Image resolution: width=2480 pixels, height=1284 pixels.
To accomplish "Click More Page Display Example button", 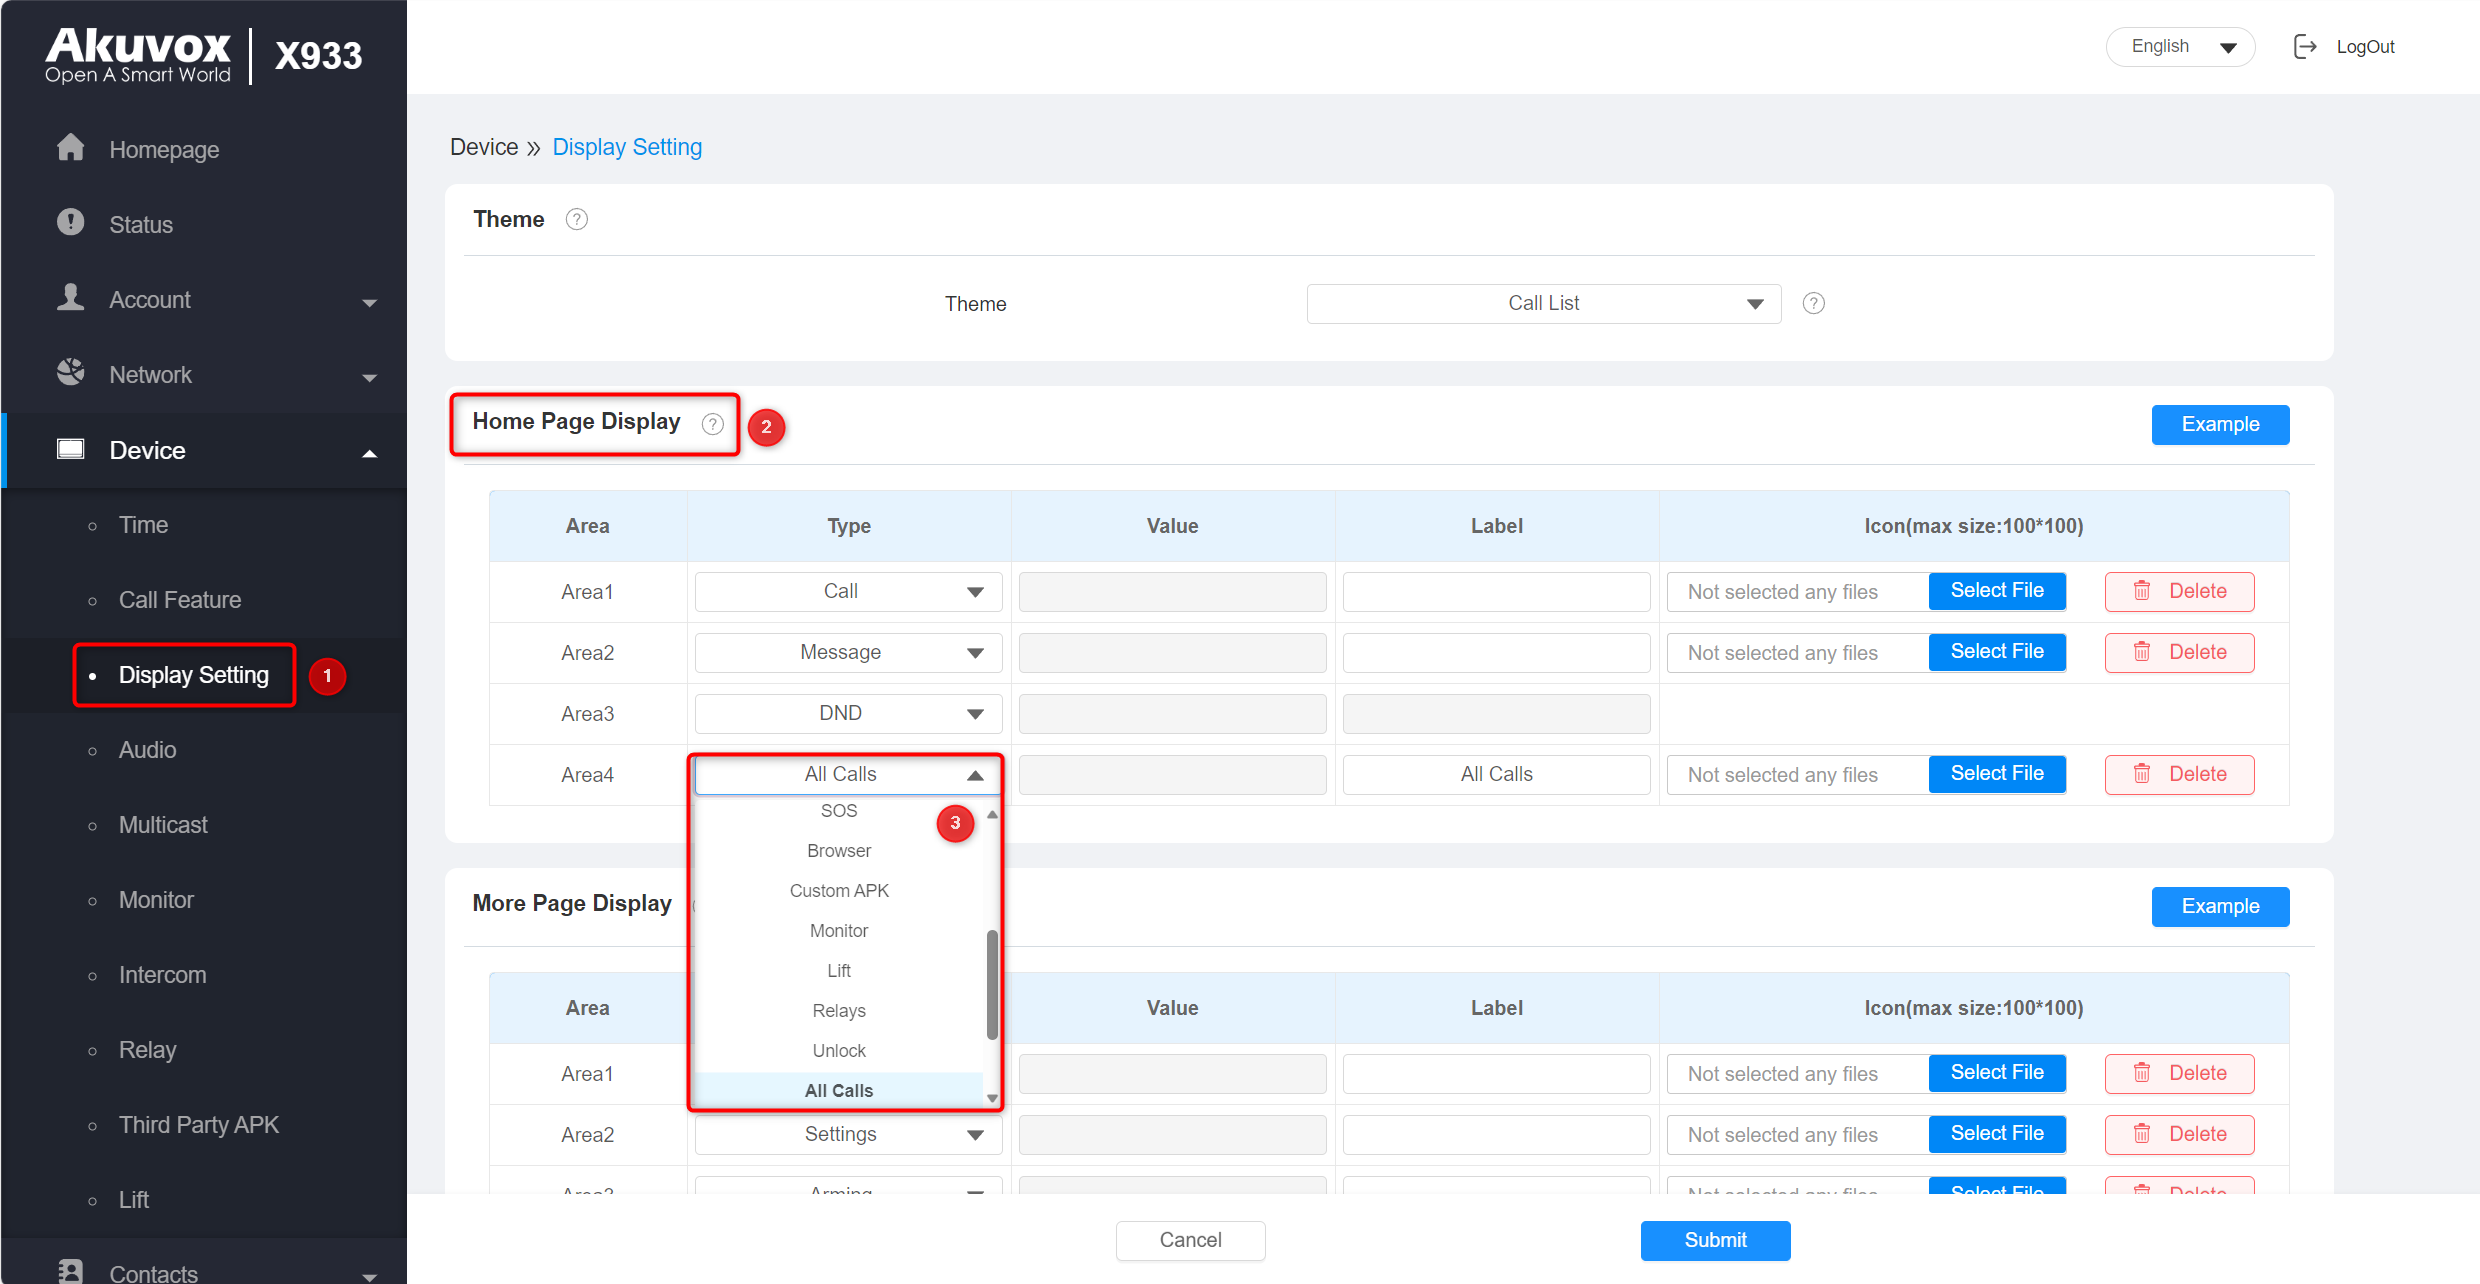I will (x=2220, y=906).
